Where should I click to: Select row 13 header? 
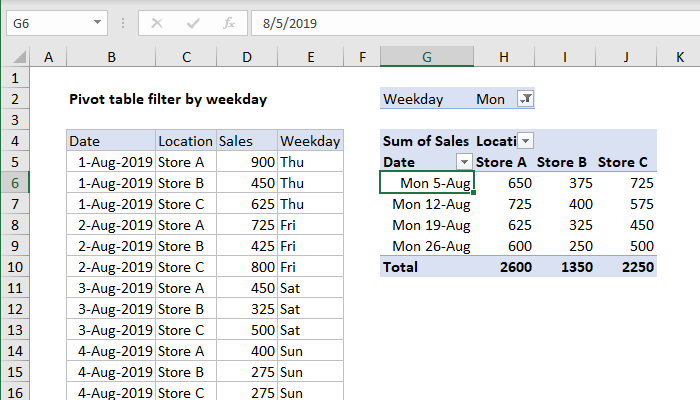coord(15,330)
